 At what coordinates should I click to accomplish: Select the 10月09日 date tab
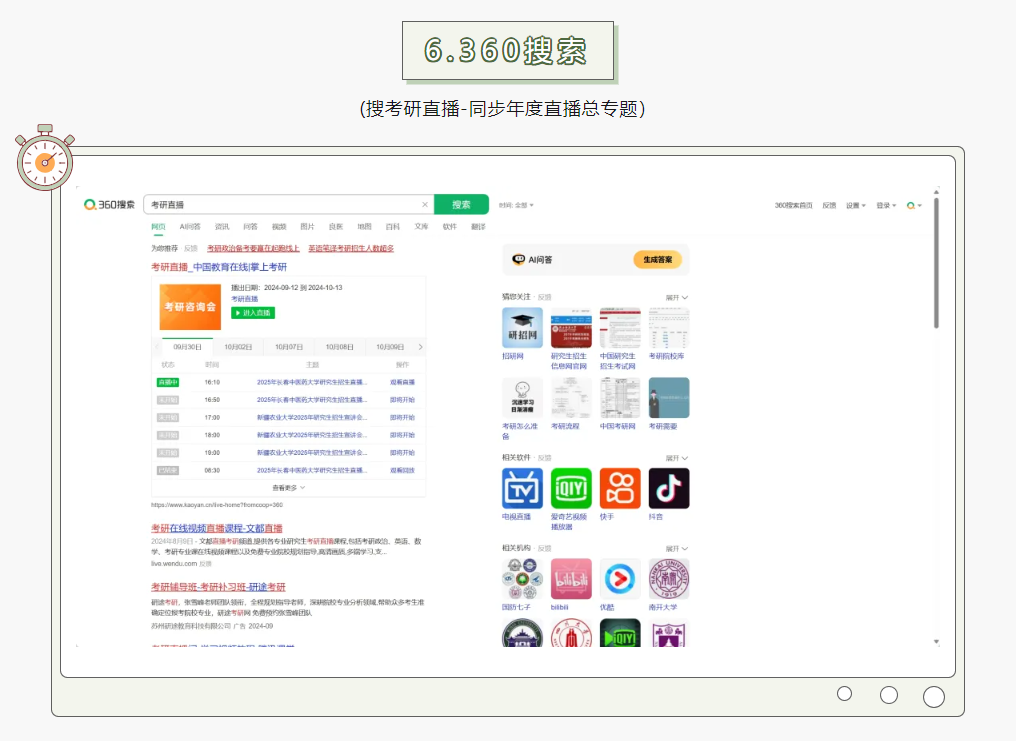[x=390, y=347]
